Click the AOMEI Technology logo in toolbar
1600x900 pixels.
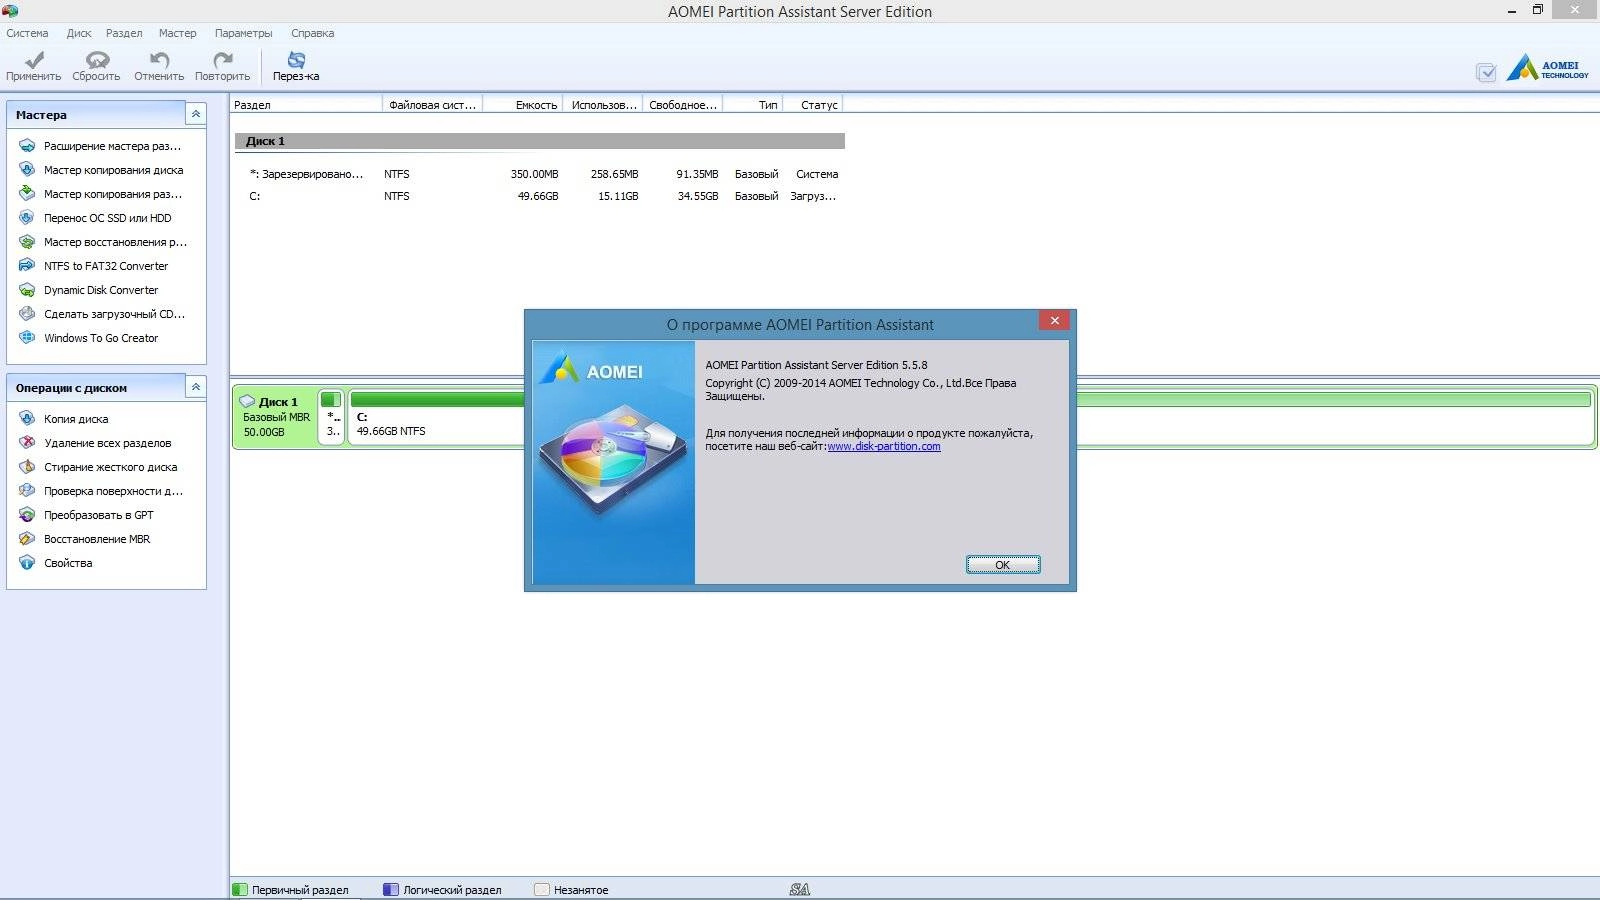tap(1547, 68)
